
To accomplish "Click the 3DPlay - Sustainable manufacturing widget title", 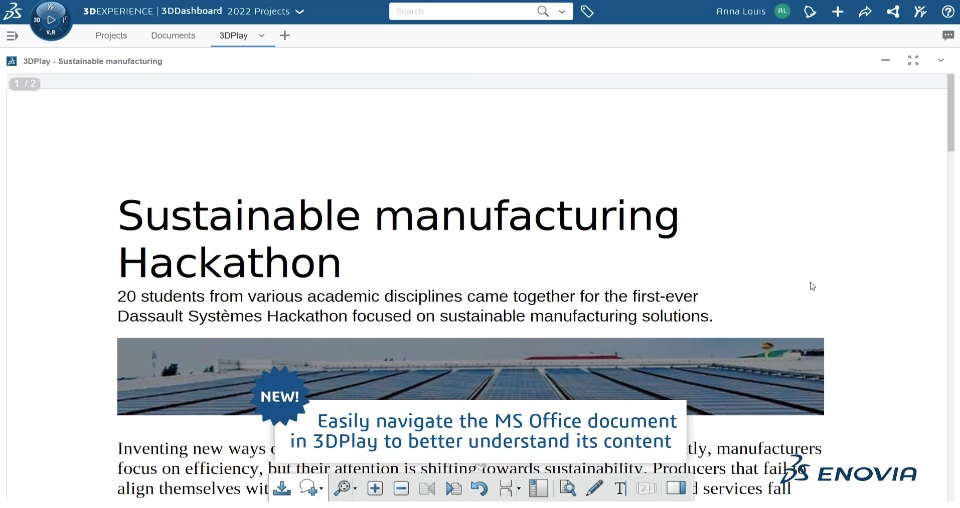I will click(92, 61).
